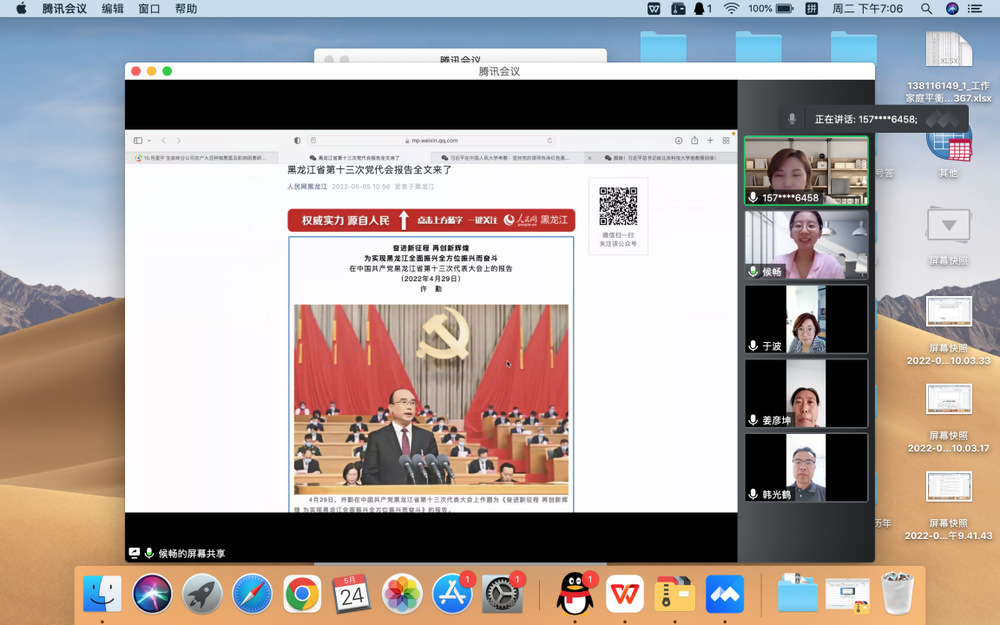1000x625 pixels.
Task: Open Google Chrome from the Dock
Action: (302, 593)
